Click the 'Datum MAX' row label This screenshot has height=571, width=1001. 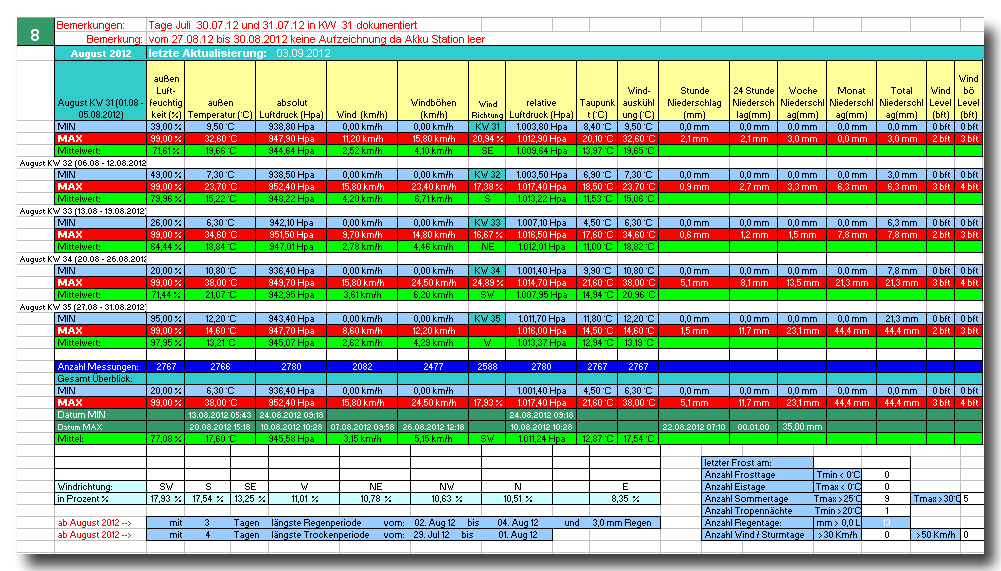[x=101, y=427]
